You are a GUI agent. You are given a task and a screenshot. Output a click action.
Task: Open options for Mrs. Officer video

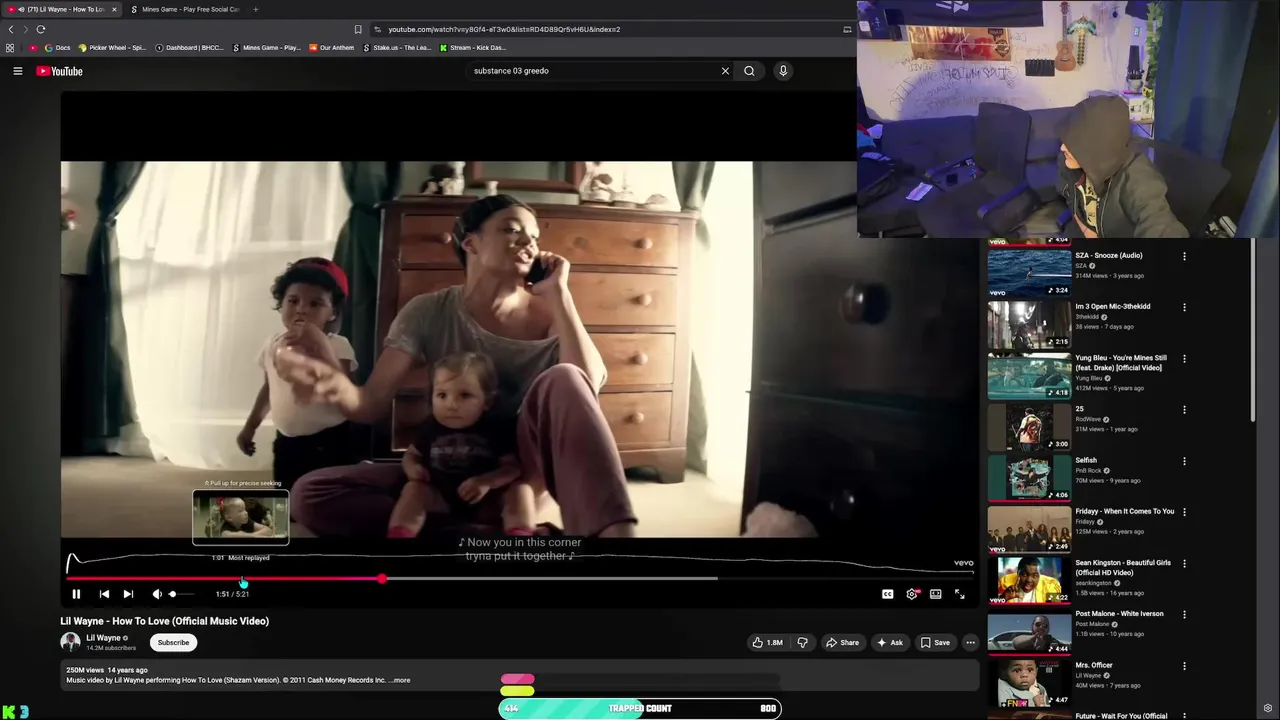1184,666
